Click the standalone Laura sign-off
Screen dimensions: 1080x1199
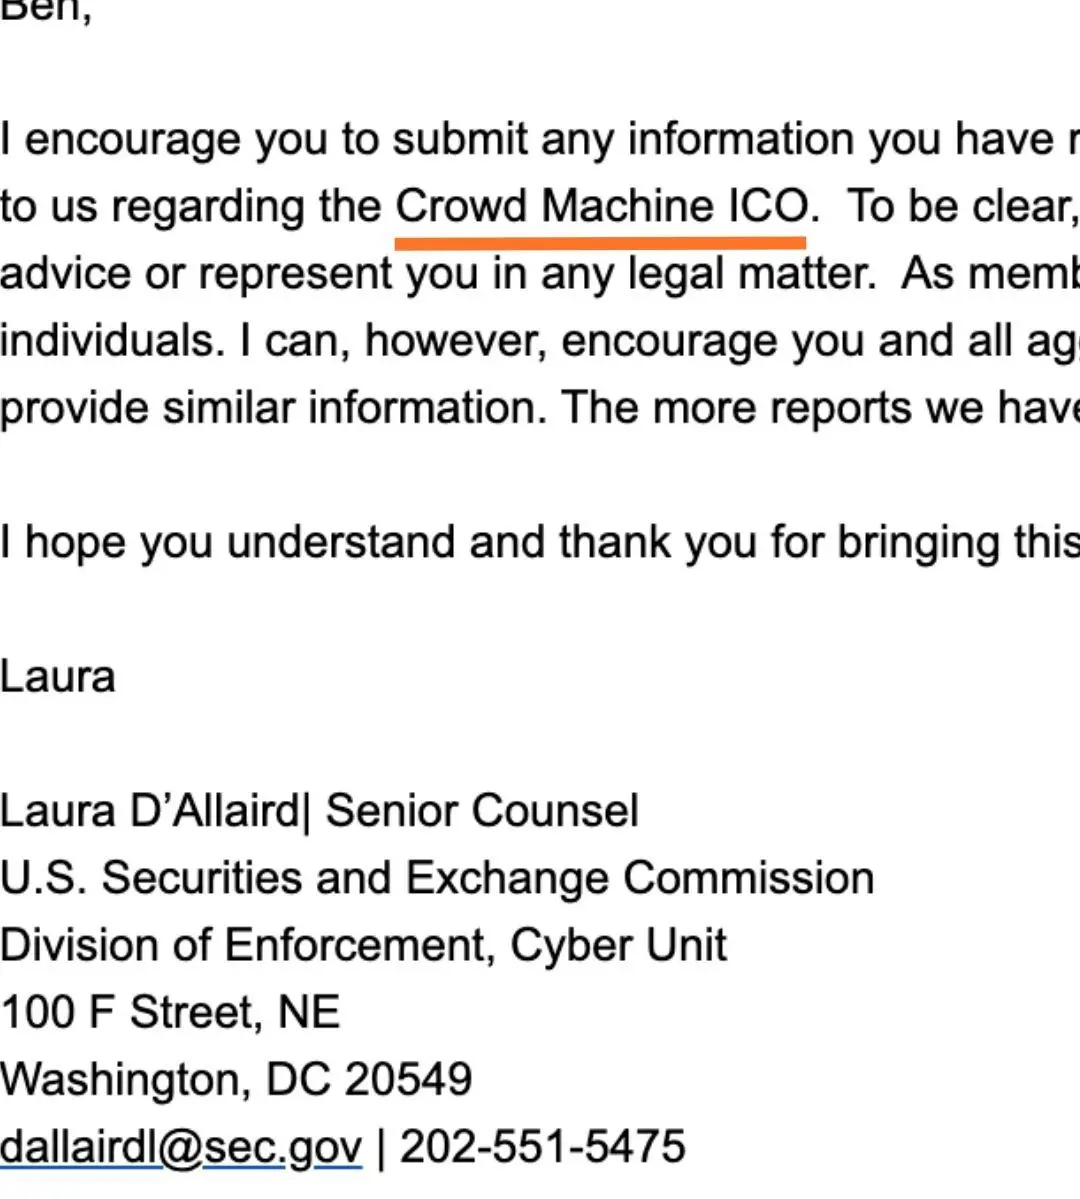click(x=57, y=677)
